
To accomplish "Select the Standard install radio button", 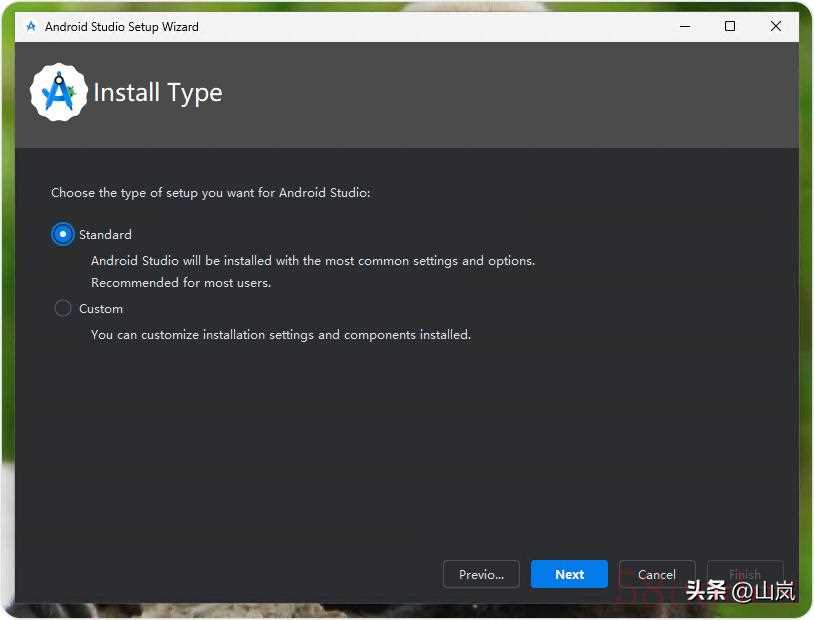I will tap(63, 234).
